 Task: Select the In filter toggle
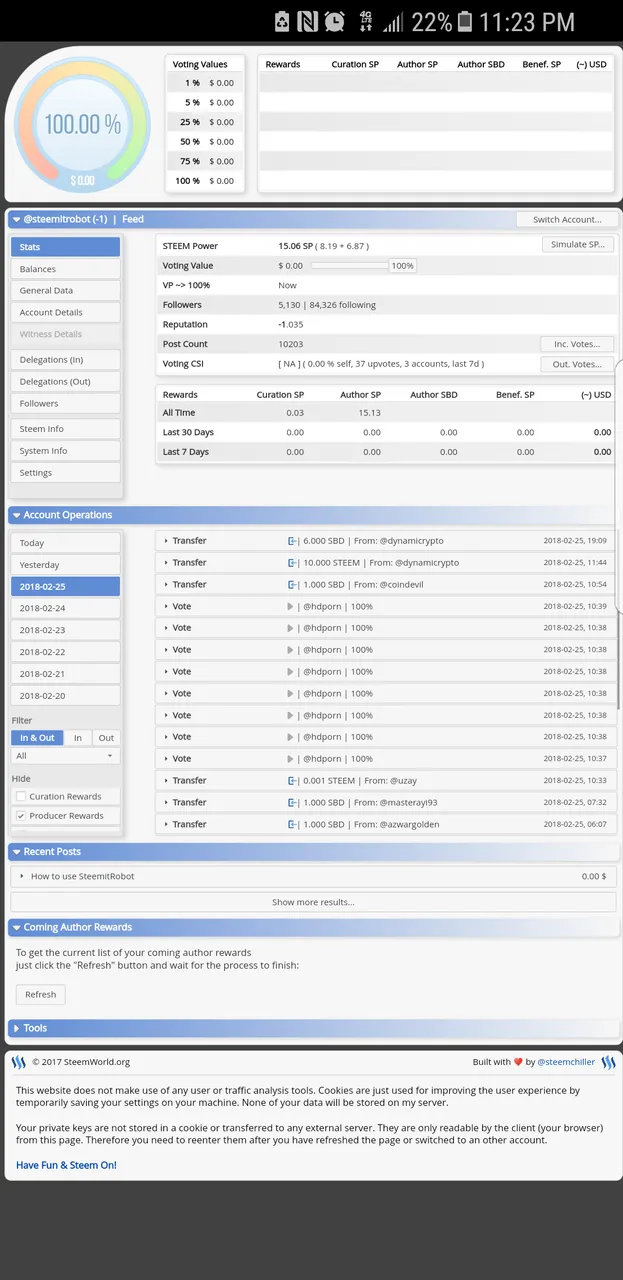[78, 738]
